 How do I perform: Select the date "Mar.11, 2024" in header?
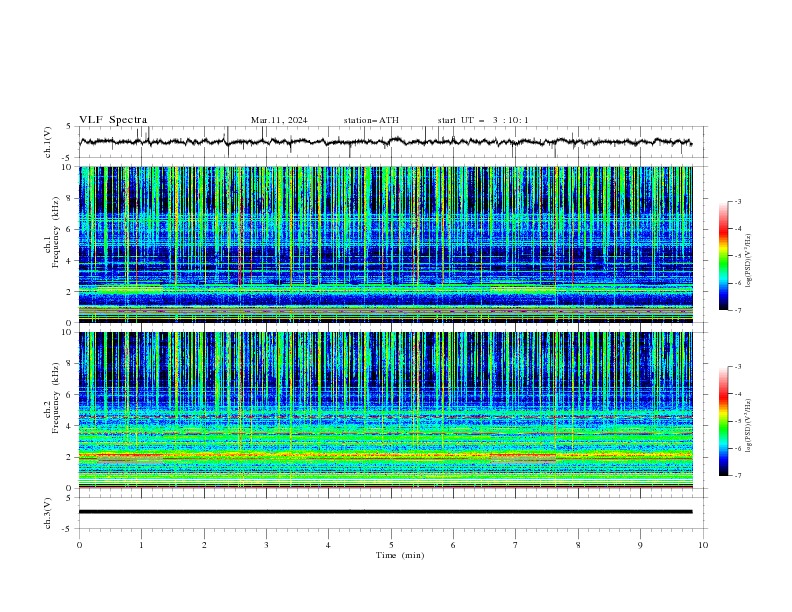279,120
